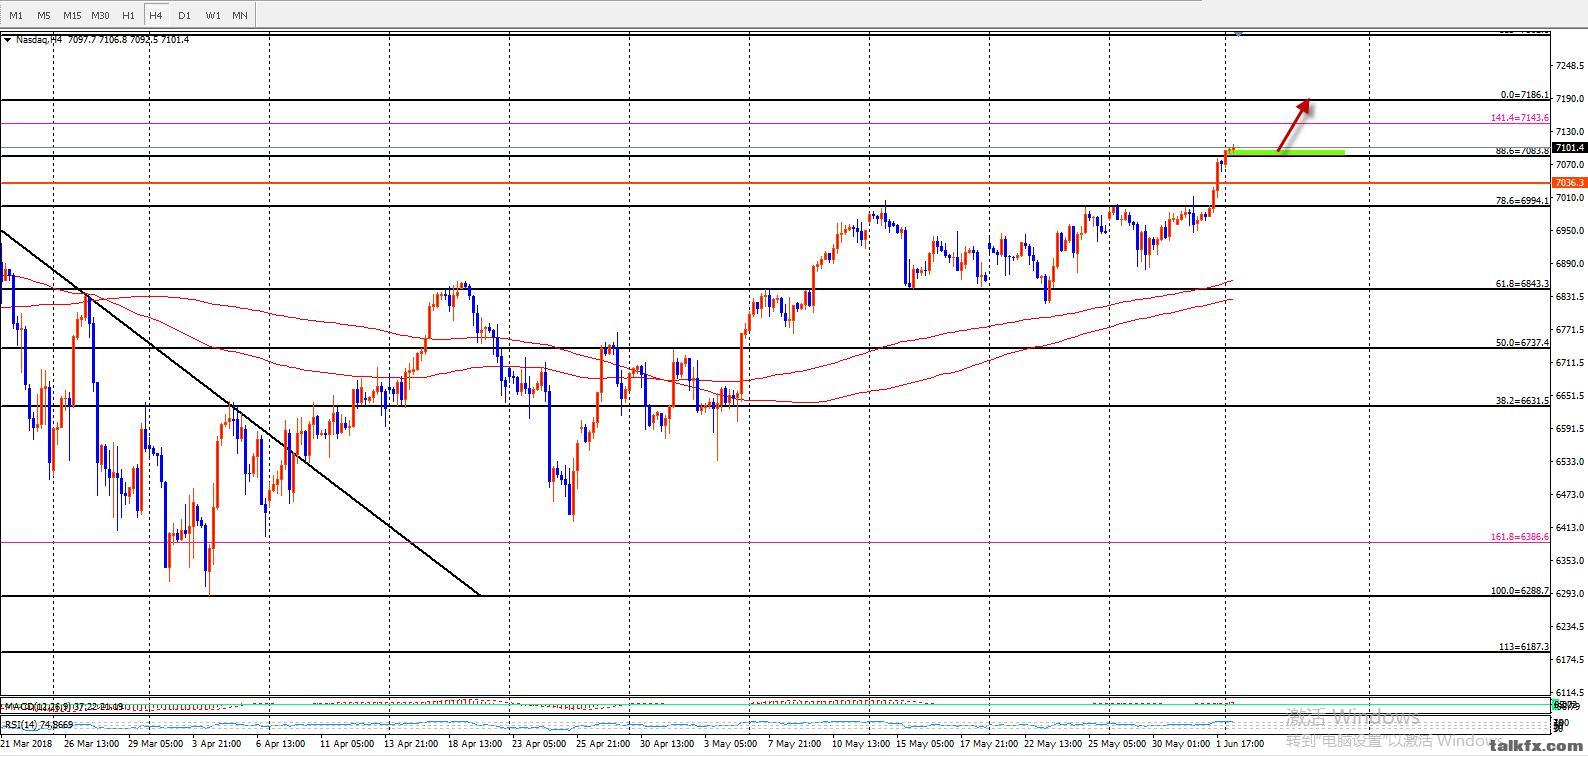Click the 6771.5 price axis label
Viewport: 1588px width, 757px height.
[1569, 330]
